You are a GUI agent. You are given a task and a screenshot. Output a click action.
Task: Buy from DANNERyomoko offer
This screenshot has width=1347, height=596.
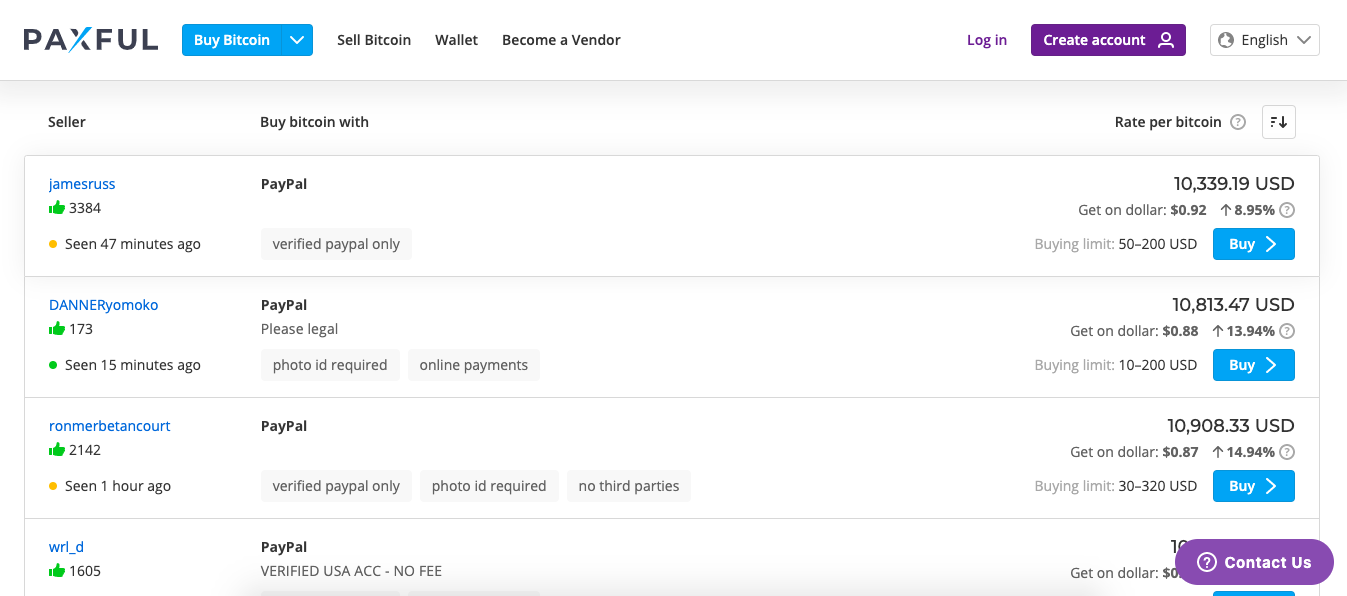(1254, 365)
